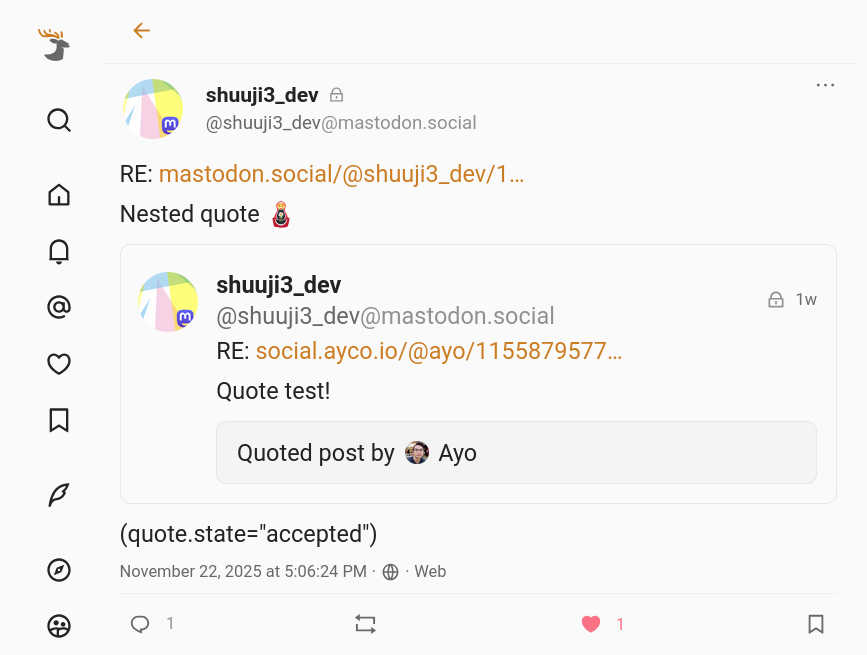
Task: Open the RE: social.ayco.io link
Action: coord(437,351)
